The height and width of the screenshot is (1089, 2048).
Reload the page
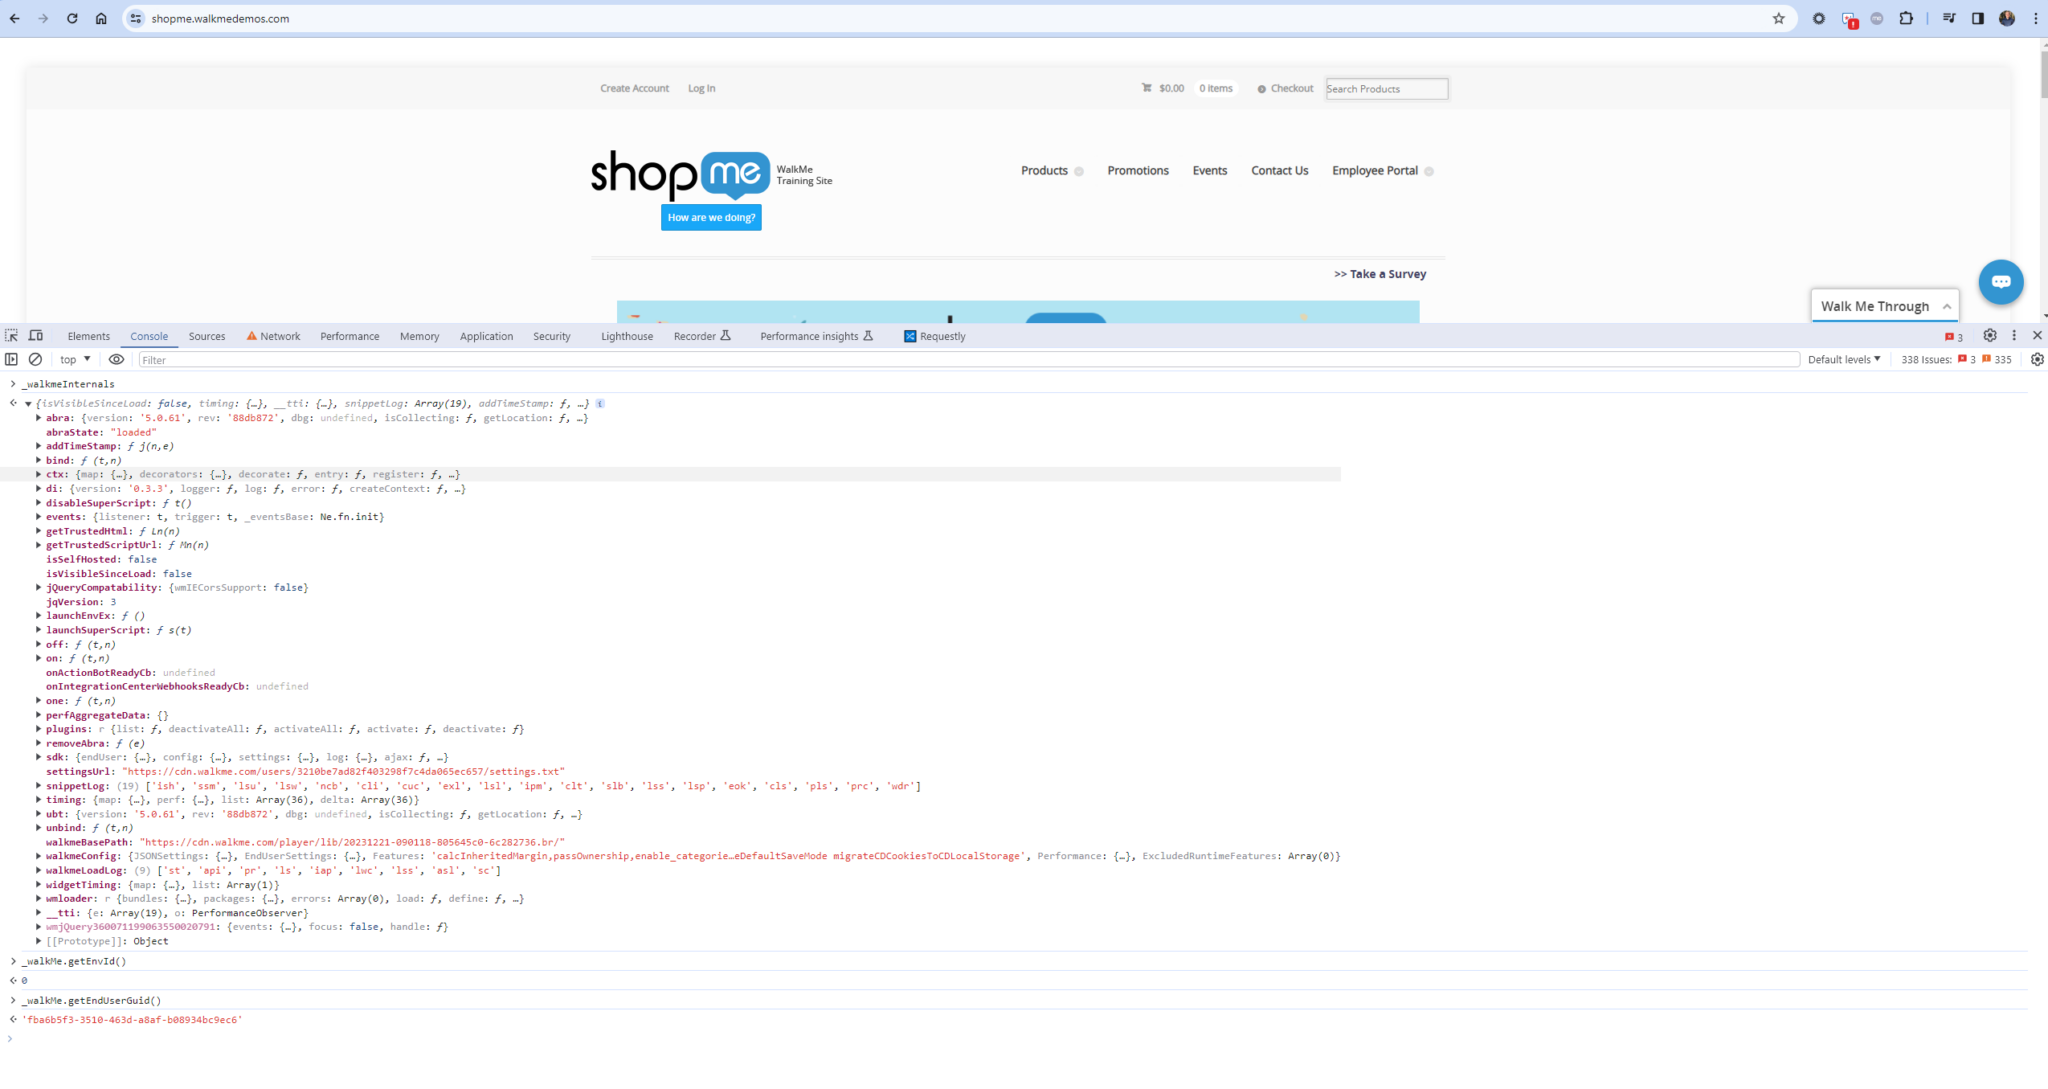(70, 18)
